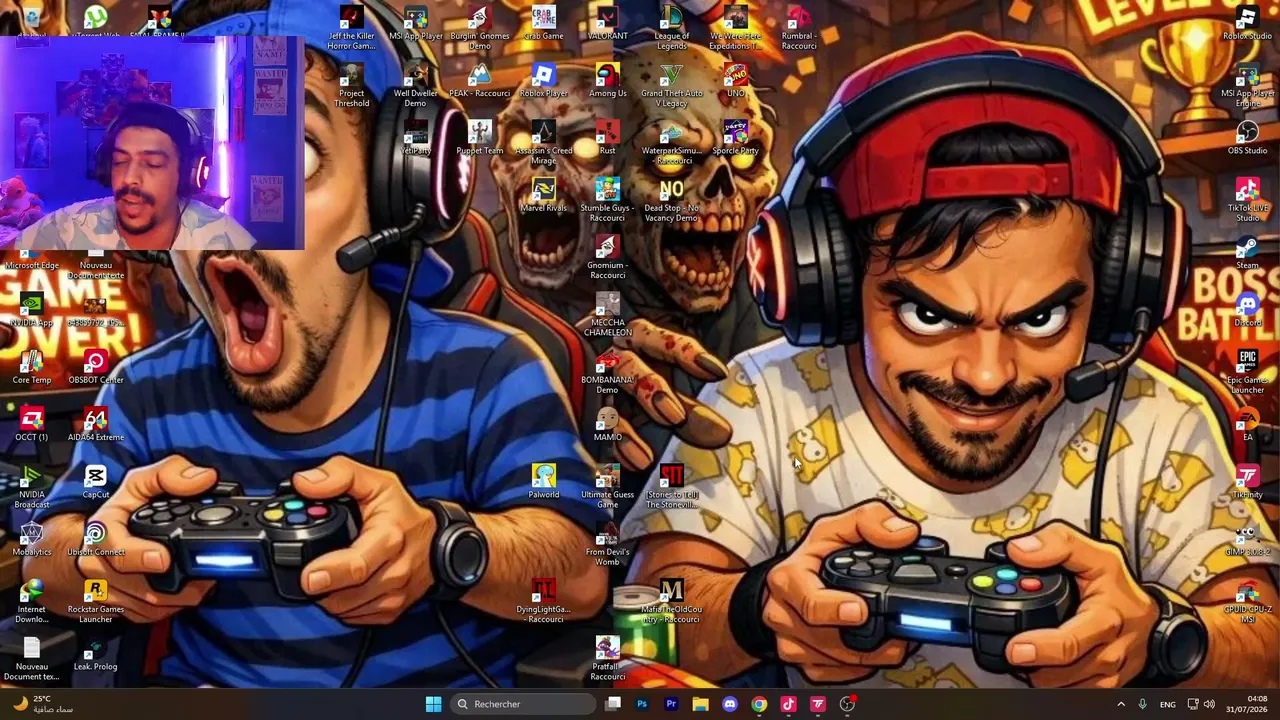Select the Ubisoft Connect icon
1280x720 pixels.
95,540
